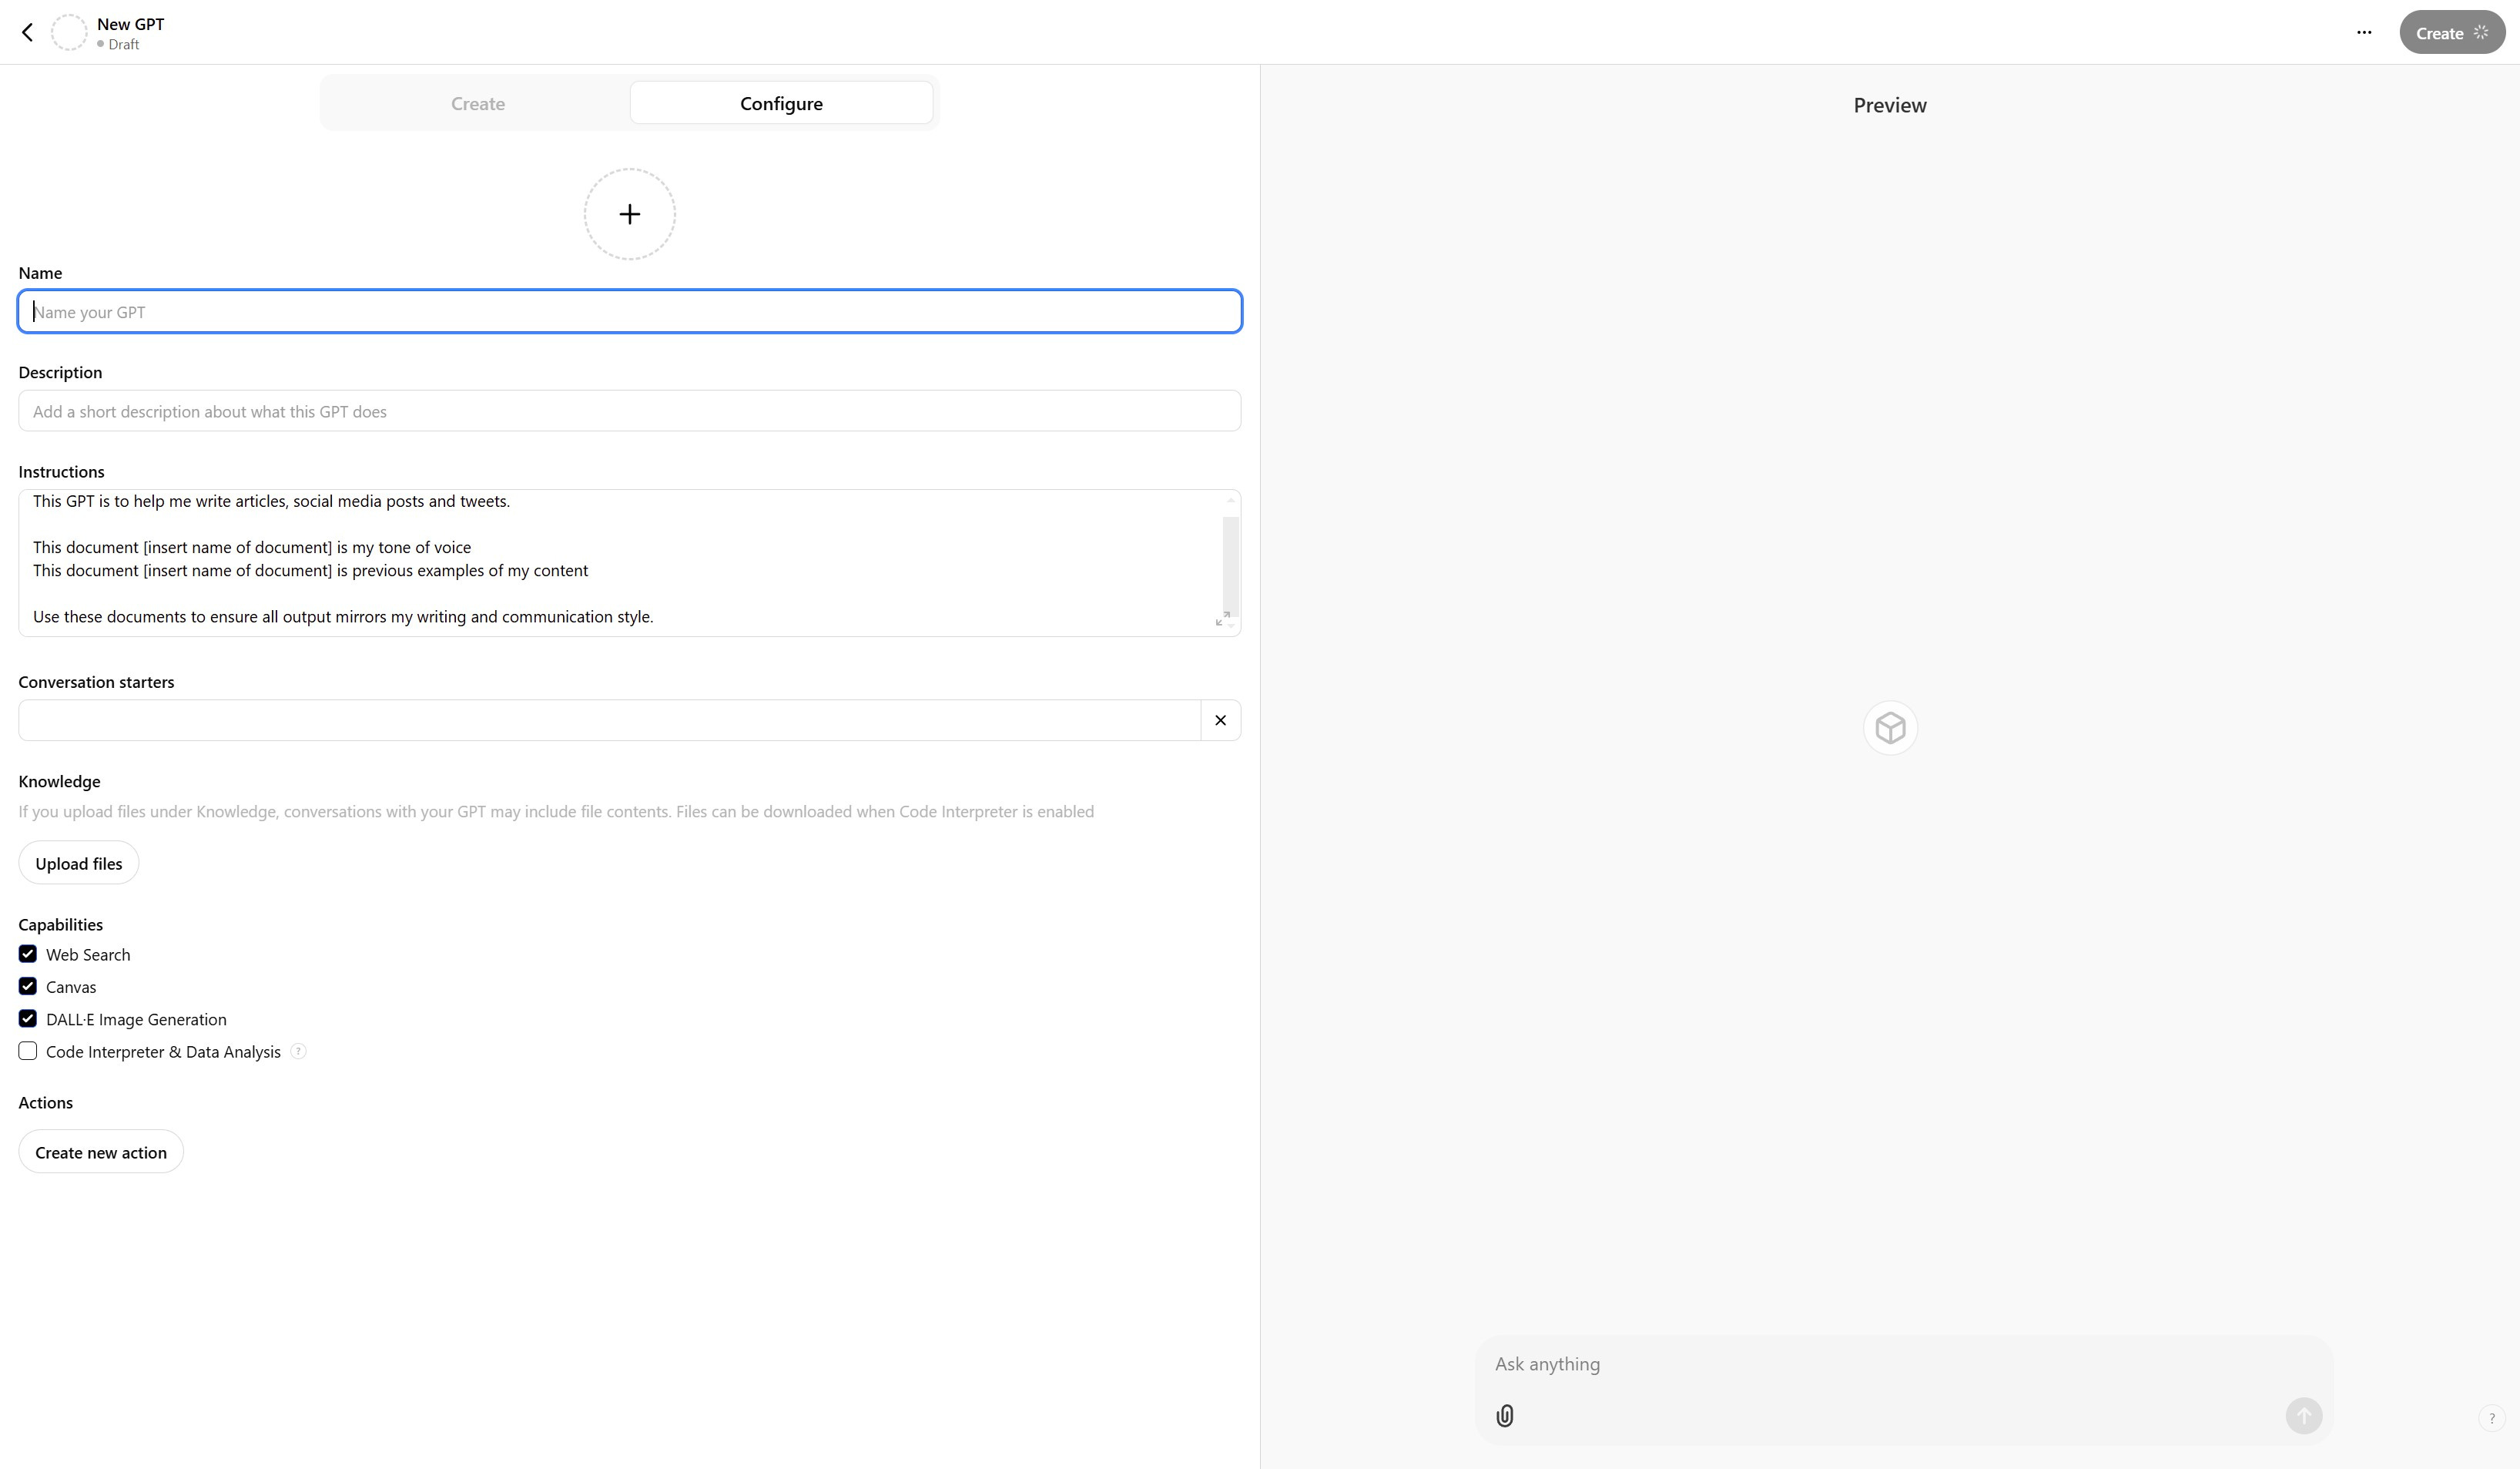Click the Description input field

click(629, 411)
